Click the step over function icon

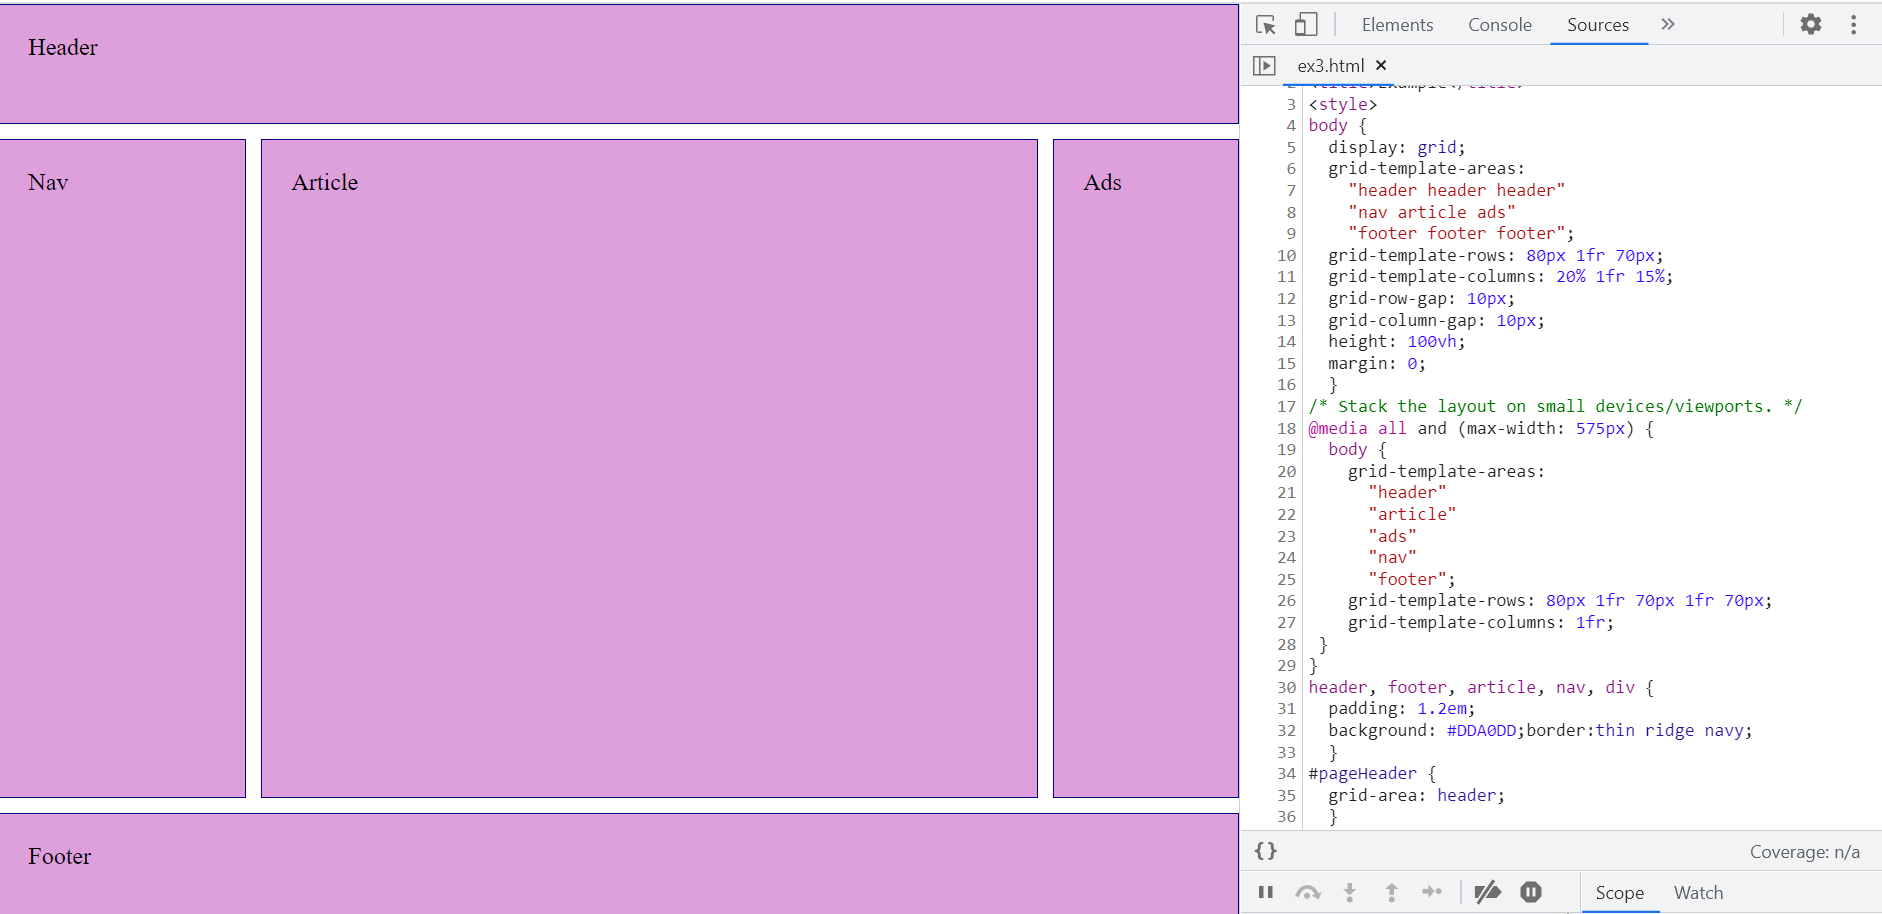click(x=1308, y=892)
